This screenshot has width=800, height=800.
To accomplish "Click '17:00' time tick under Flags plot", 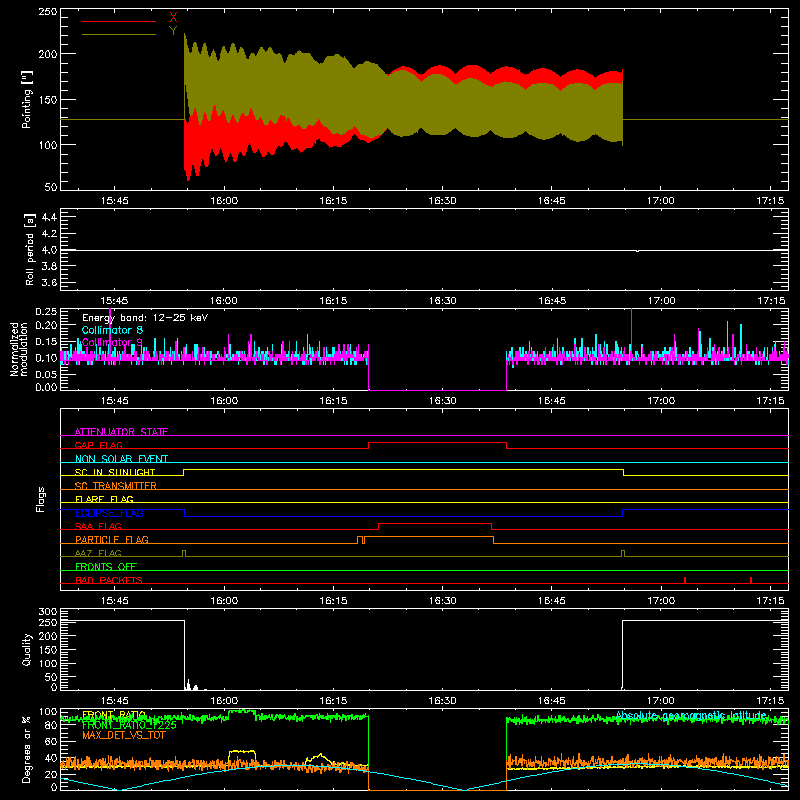I will [661, 601].
